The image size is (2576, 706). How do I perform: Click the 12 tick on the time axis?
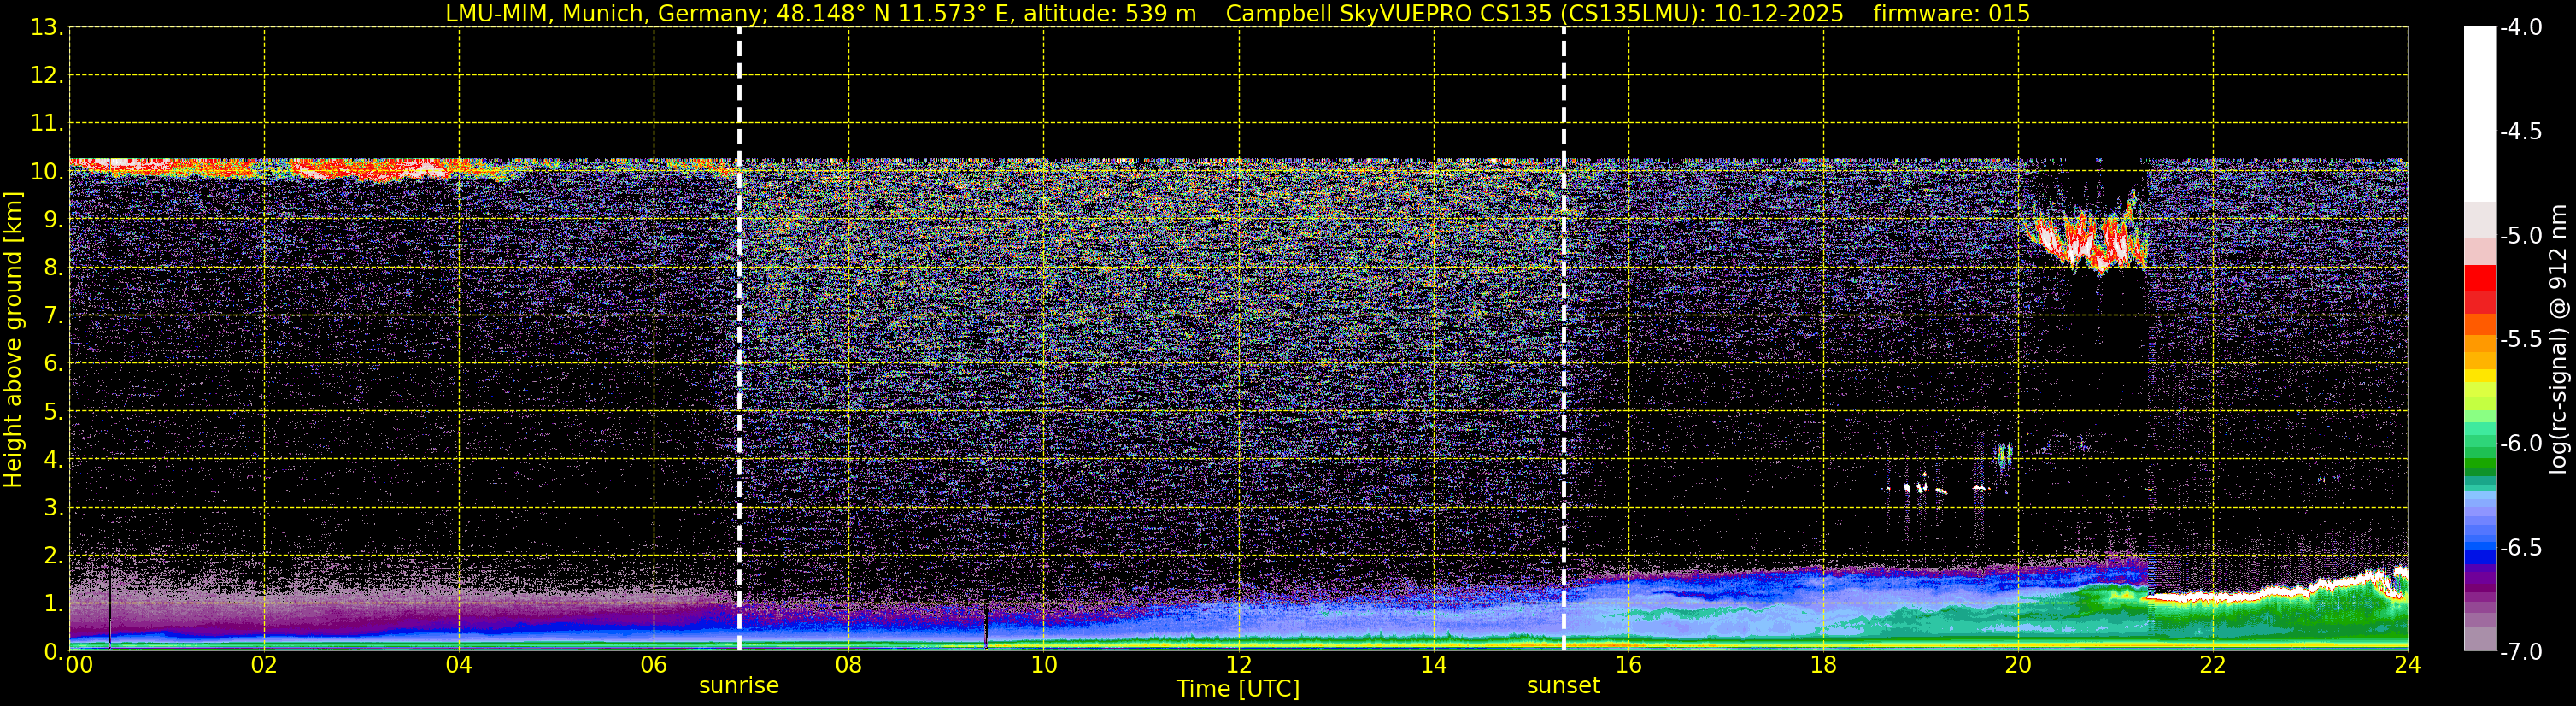[x=1238, y=665]
